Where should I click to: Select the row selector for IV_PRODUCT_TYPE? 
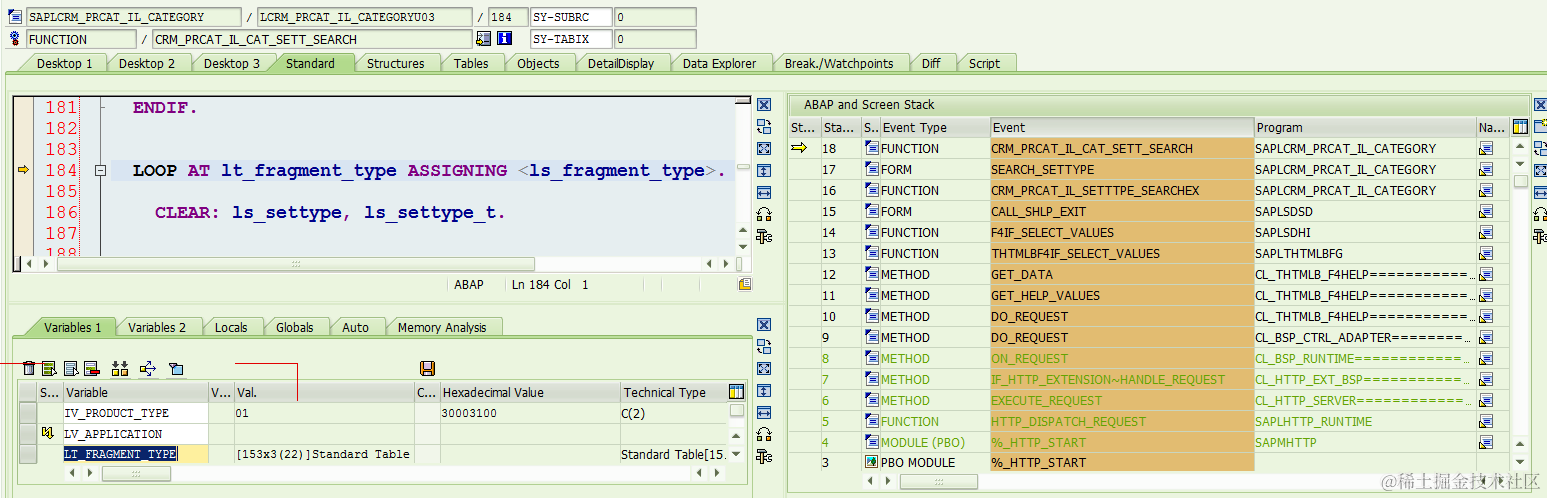tap(28, 413)
